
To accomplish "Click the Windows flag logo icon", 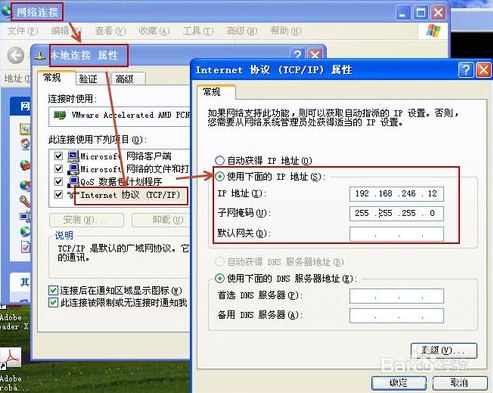I will (433, 31).
